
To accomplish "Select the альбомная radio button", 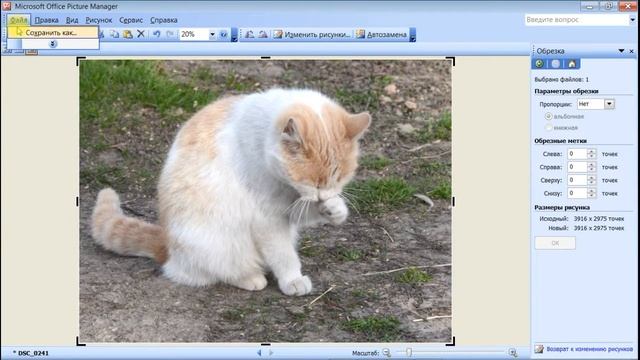I will click(x=549, y=116).
